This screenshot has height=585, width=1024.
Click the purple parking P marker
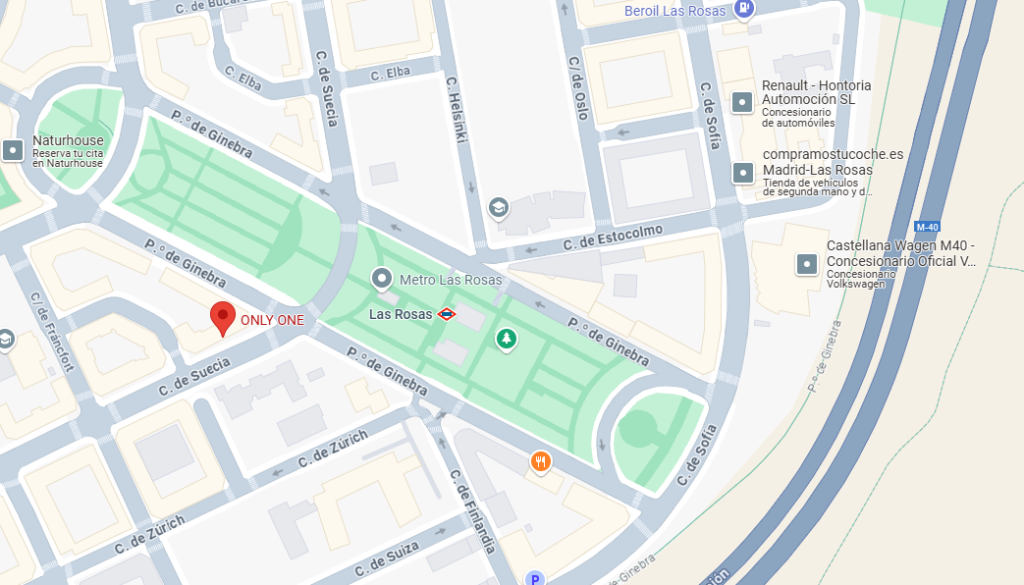(535, 578)
